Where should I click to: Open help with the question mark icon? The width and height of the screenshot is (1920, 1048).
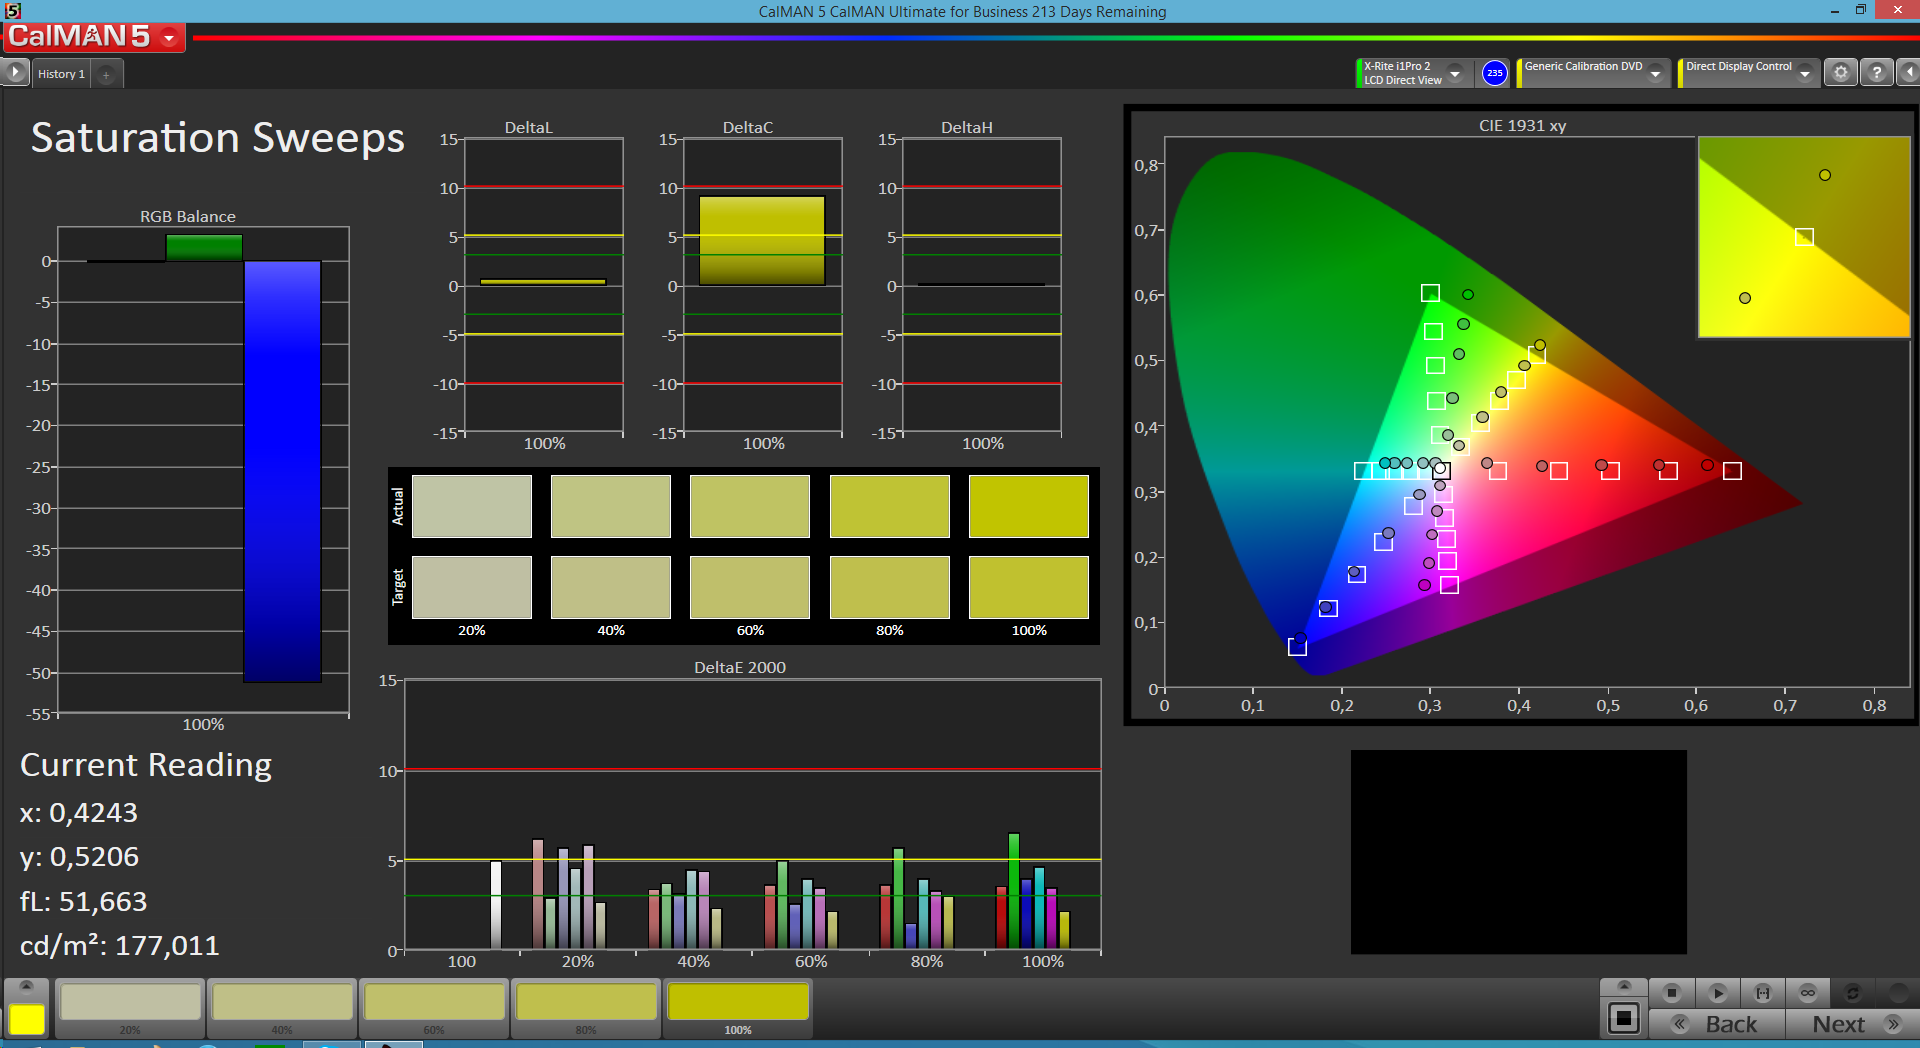tap(1877, 73)
